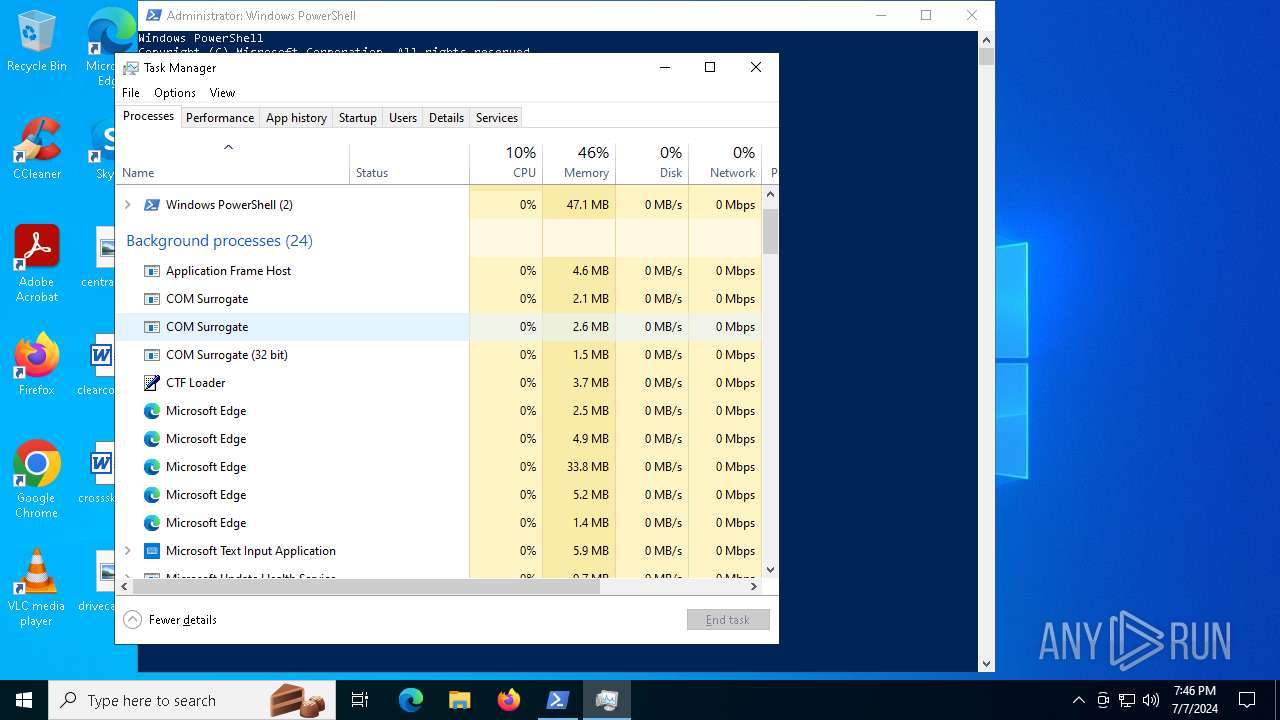Click PowerShell window scroll-down arrow
The height and width of the screenshot is (720, 1280).
986,663
